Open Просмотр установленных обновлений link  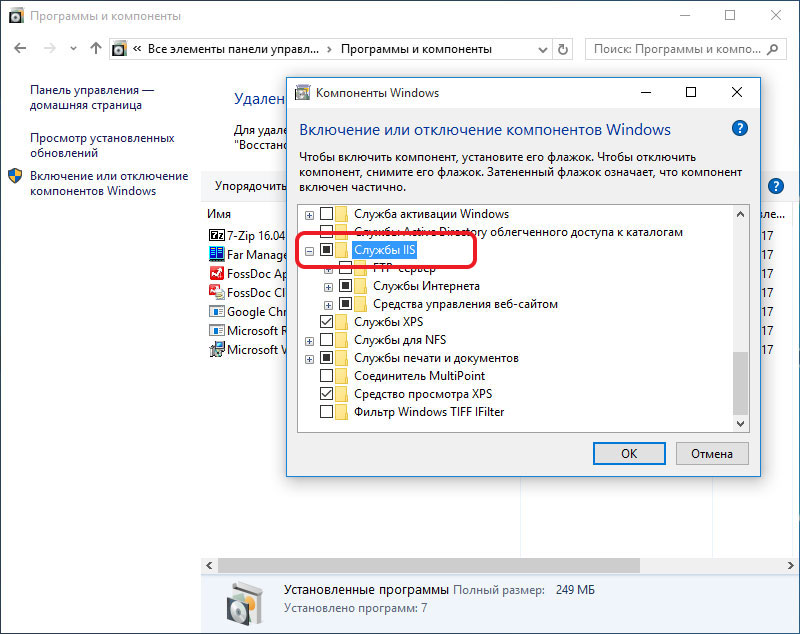coord(102,145)
